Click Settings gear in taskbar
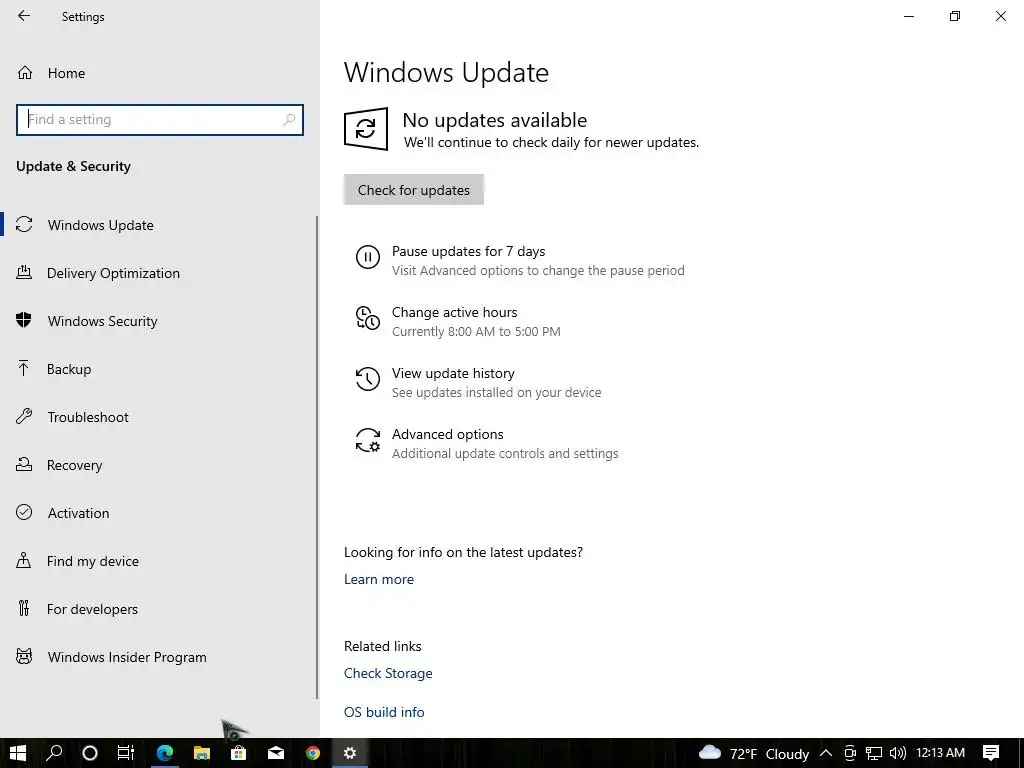 coord(350,753)
